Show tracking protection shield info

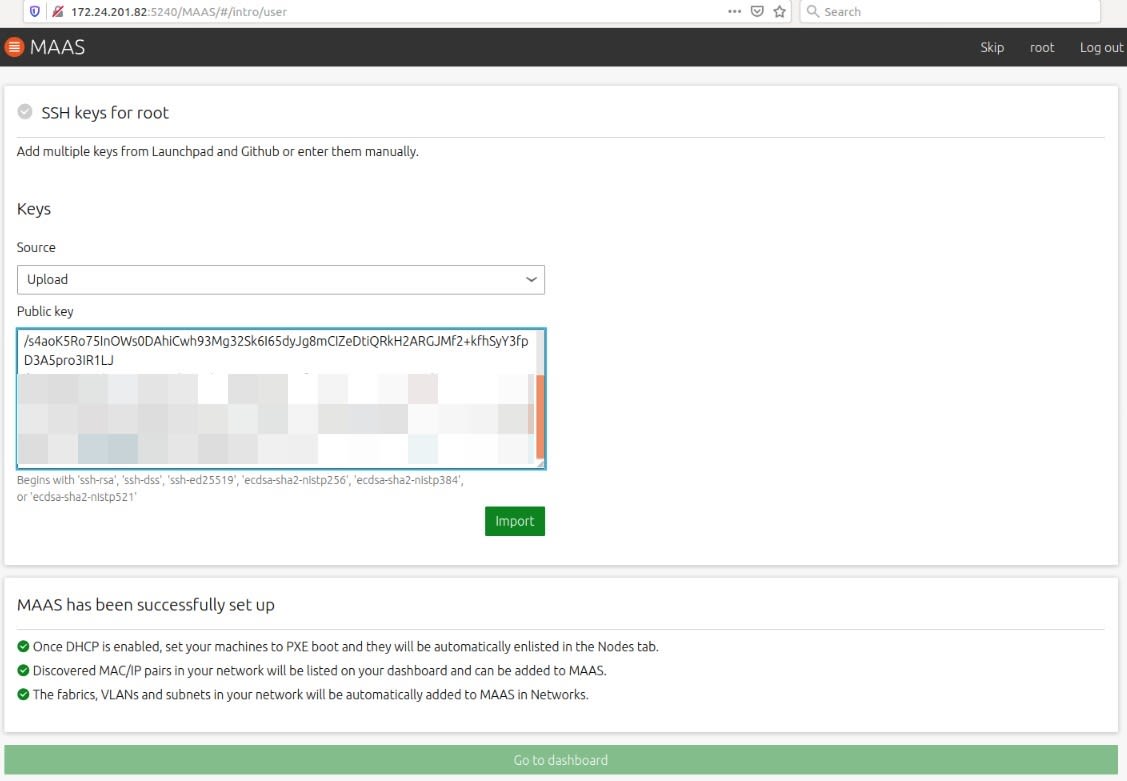pyautogui.click(x=34, y=11)
